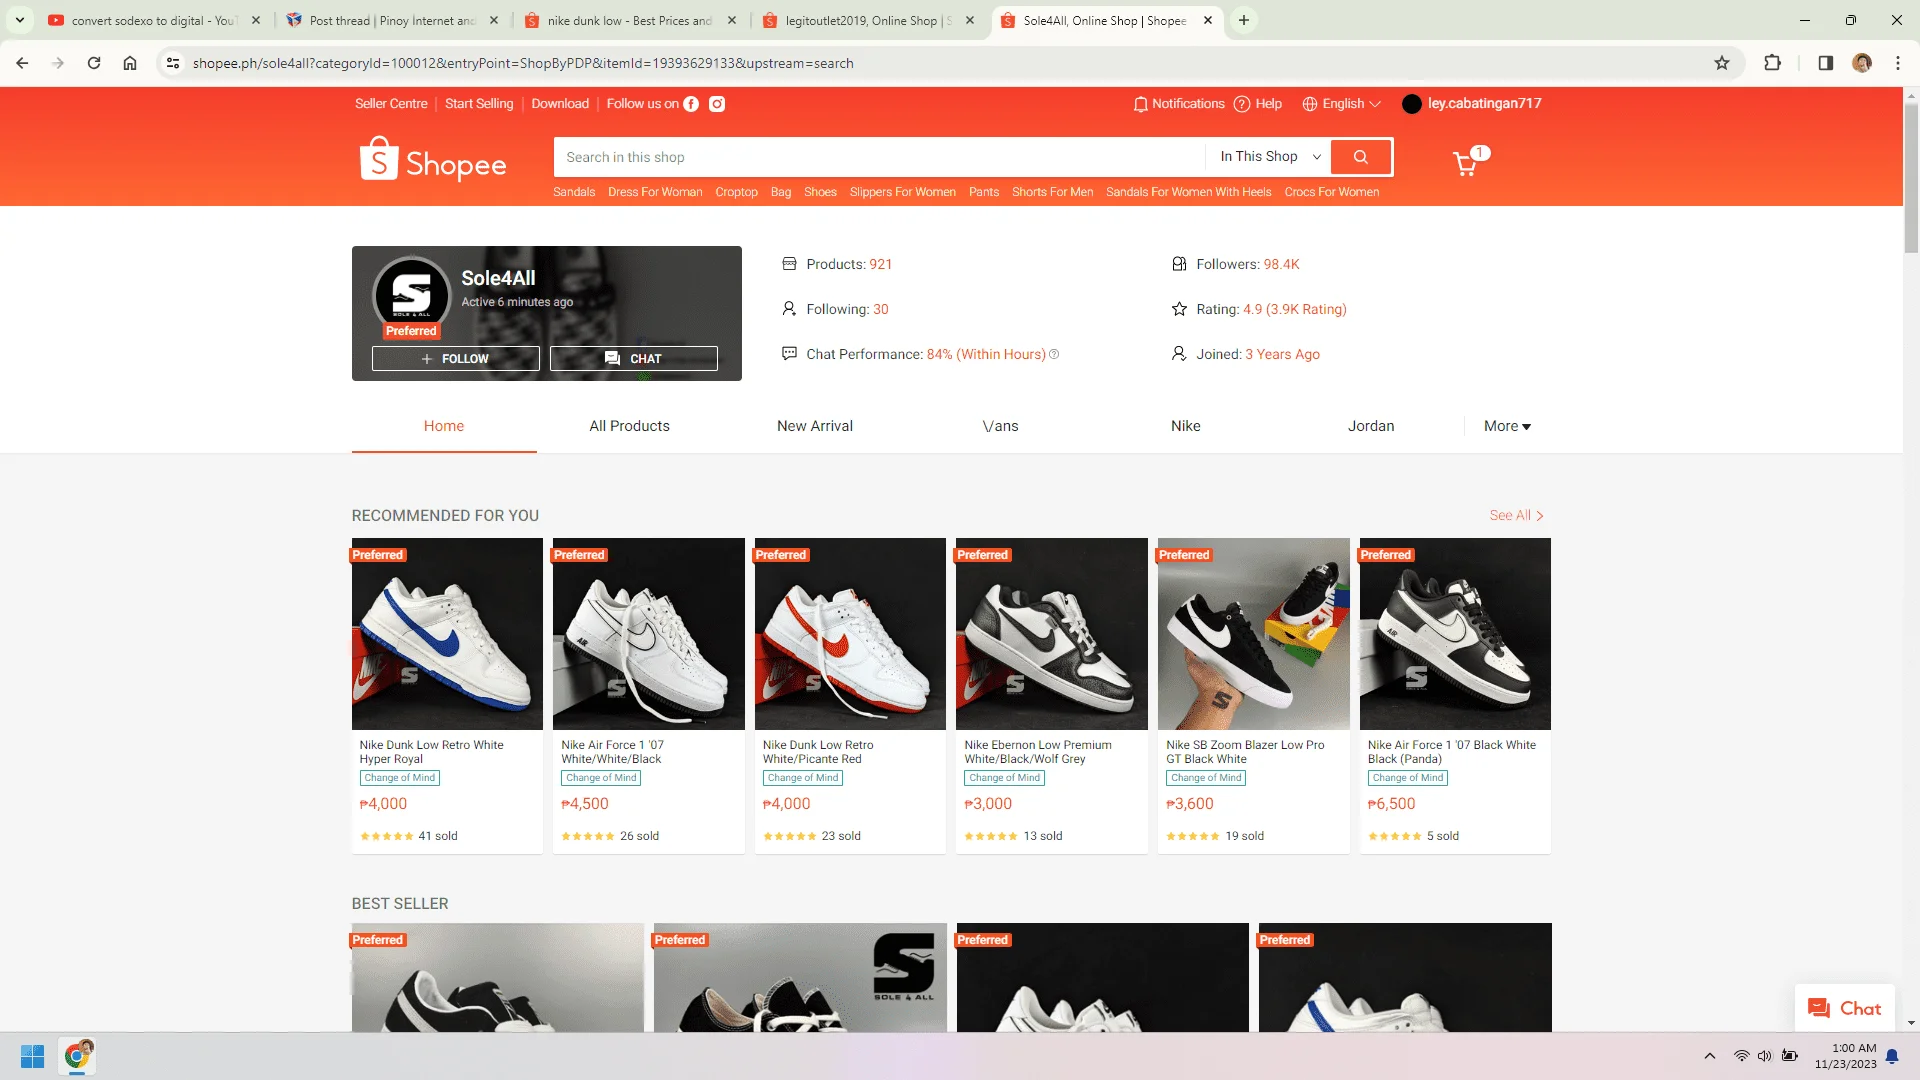Viewport: 1920px width, 1080px height.
Task: Open volume speaker icon
Action: tap(1765, 1056)
